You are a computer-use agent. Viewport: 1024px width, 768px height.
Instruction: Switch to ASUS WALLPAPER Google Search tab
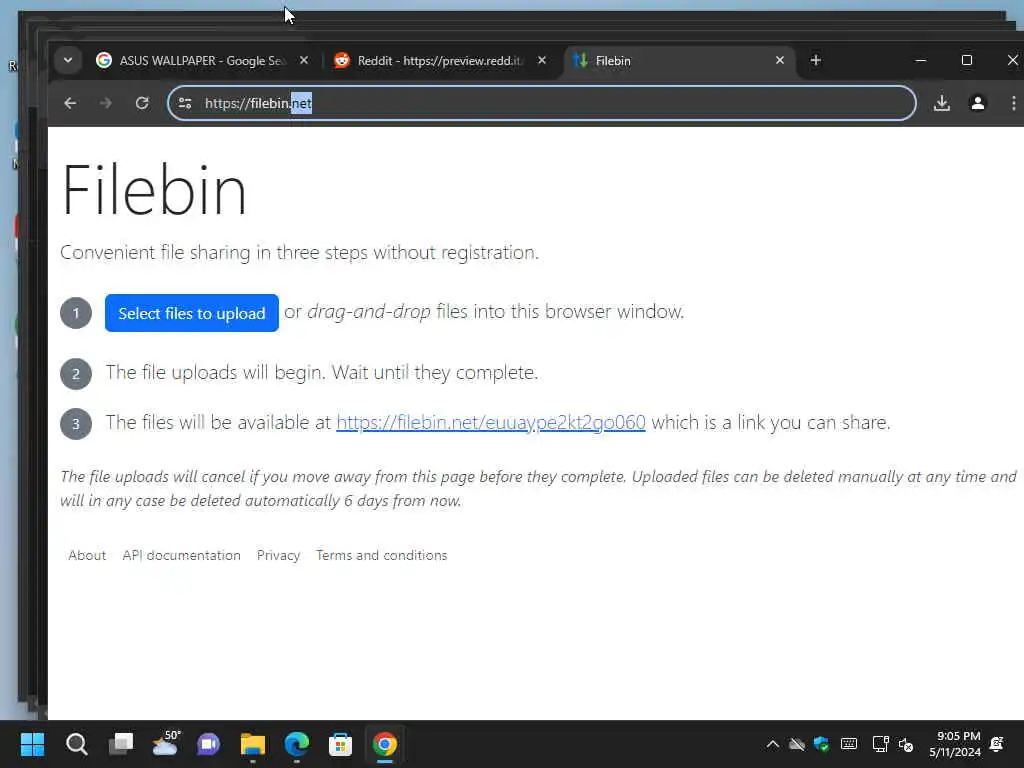195,61
